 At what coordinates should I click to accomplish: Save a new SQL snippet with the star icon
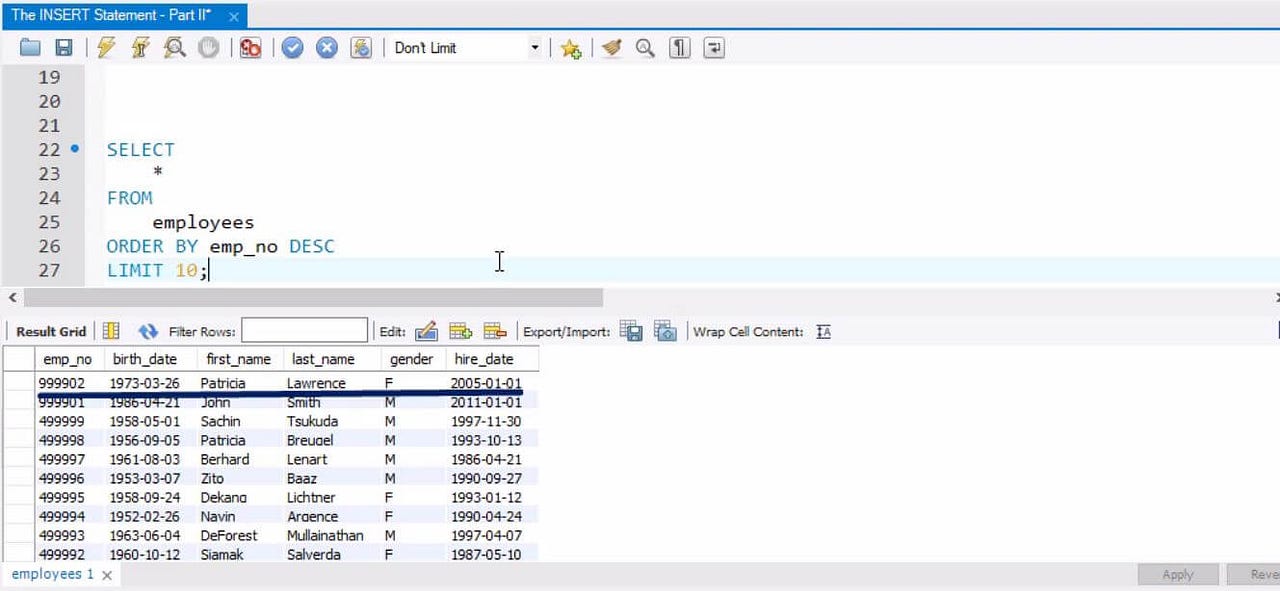[570, 47]
